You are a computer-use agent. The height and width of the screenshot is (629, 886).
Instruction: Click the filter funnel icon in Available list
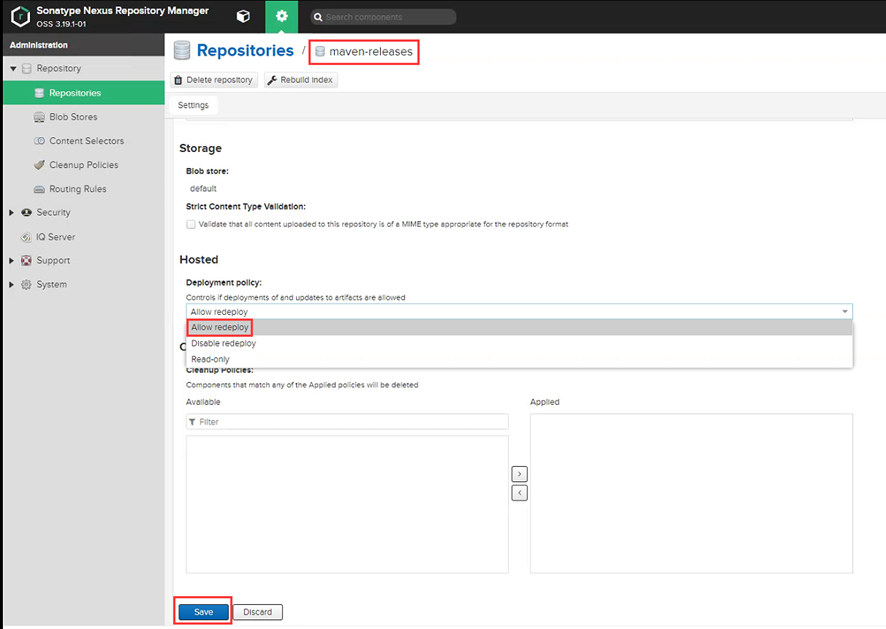pyautogui.click(x=192, y=422)
